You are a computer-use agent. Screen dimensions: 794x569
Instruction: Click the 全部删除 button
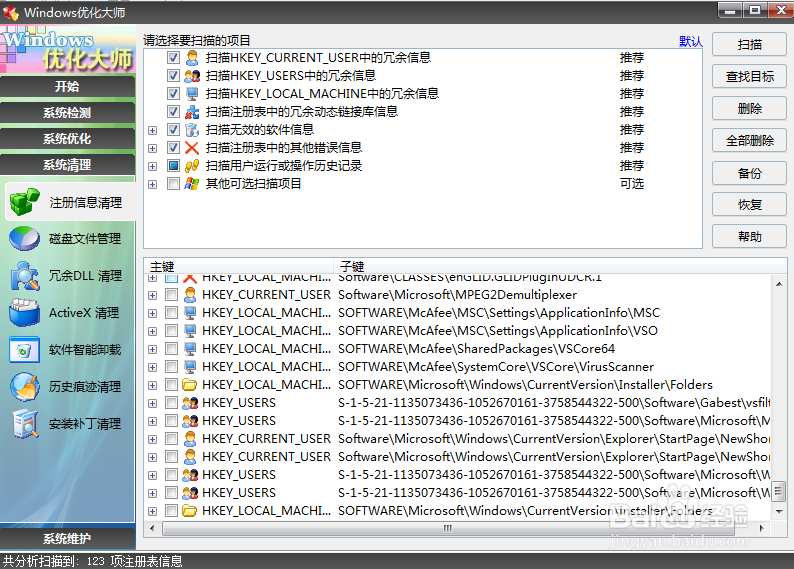(749, 141)
